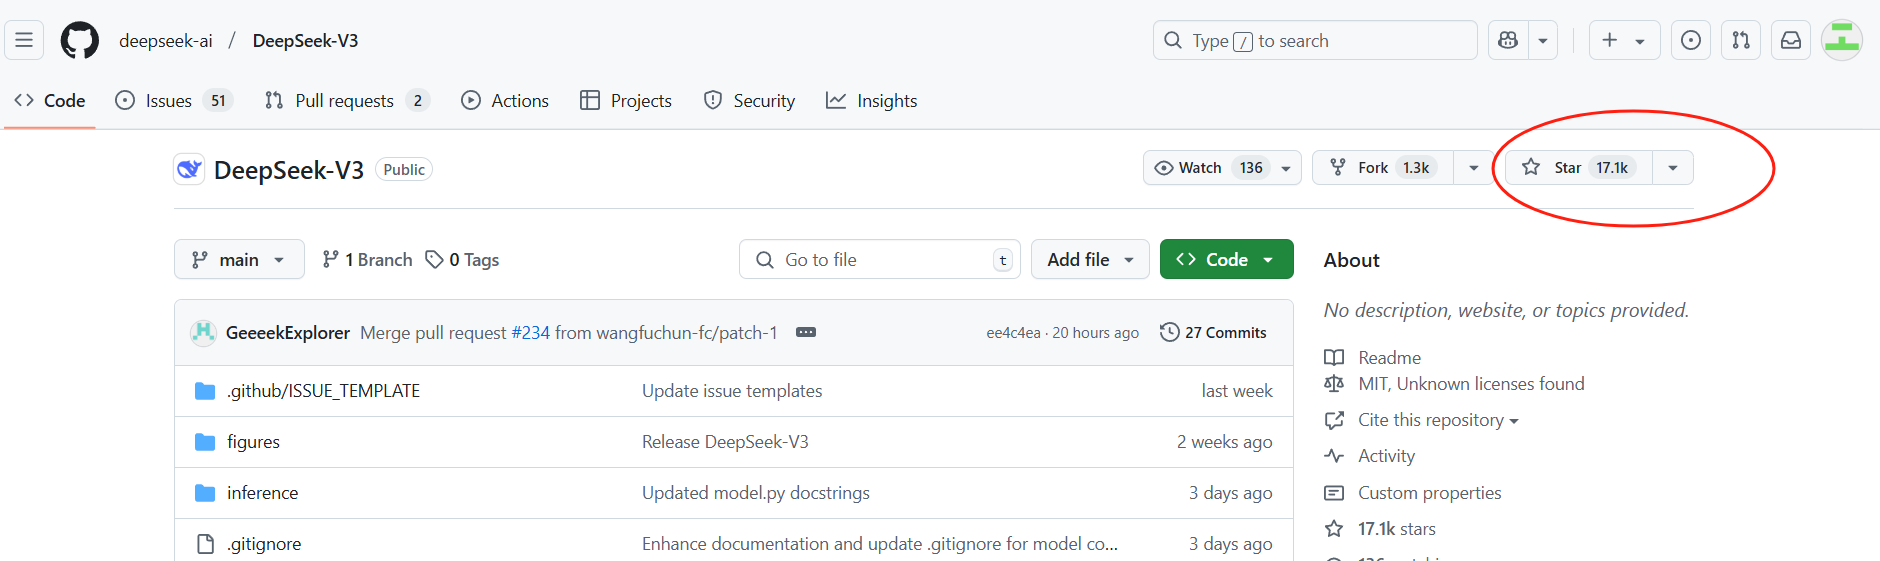
Task: Expand the Star lists dropdown arrow
Action: click(1673, 168)
